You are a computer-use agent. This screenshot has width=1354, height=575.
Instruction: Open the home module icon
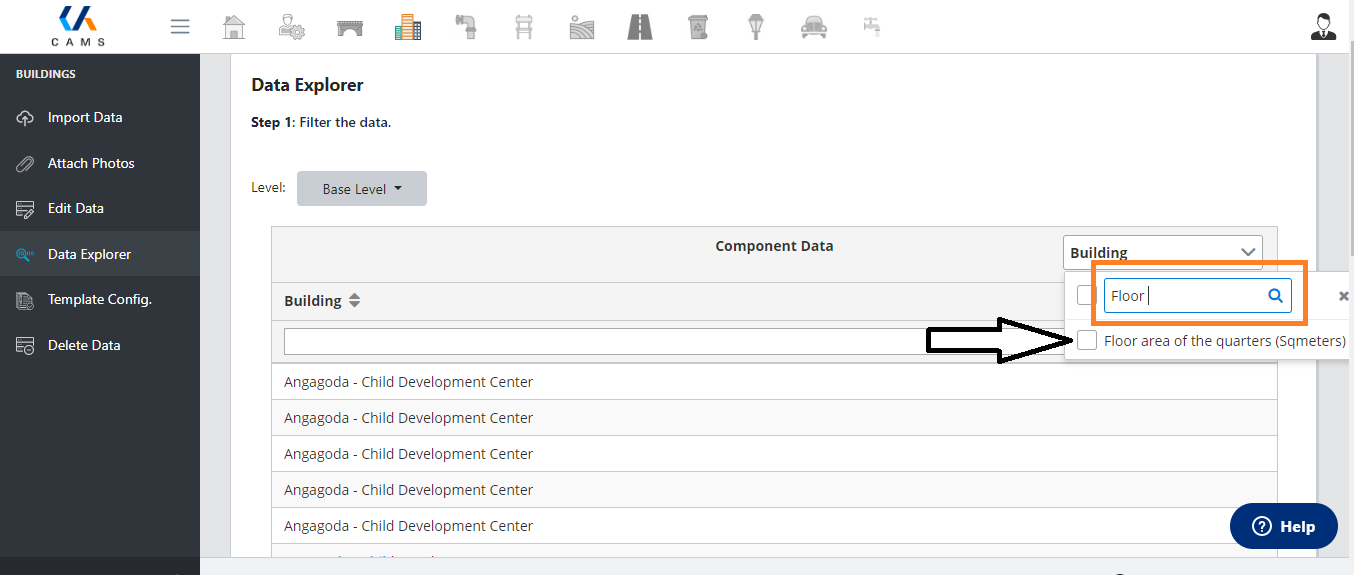[x=233, y=27]
